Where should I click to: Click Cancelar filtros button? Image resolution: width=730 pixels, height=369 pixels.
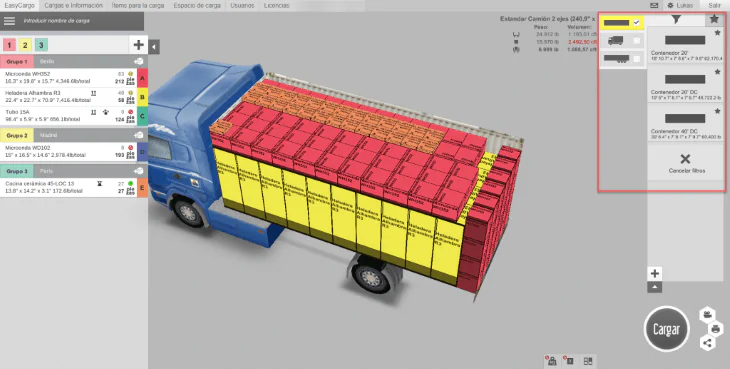(686, 163)
